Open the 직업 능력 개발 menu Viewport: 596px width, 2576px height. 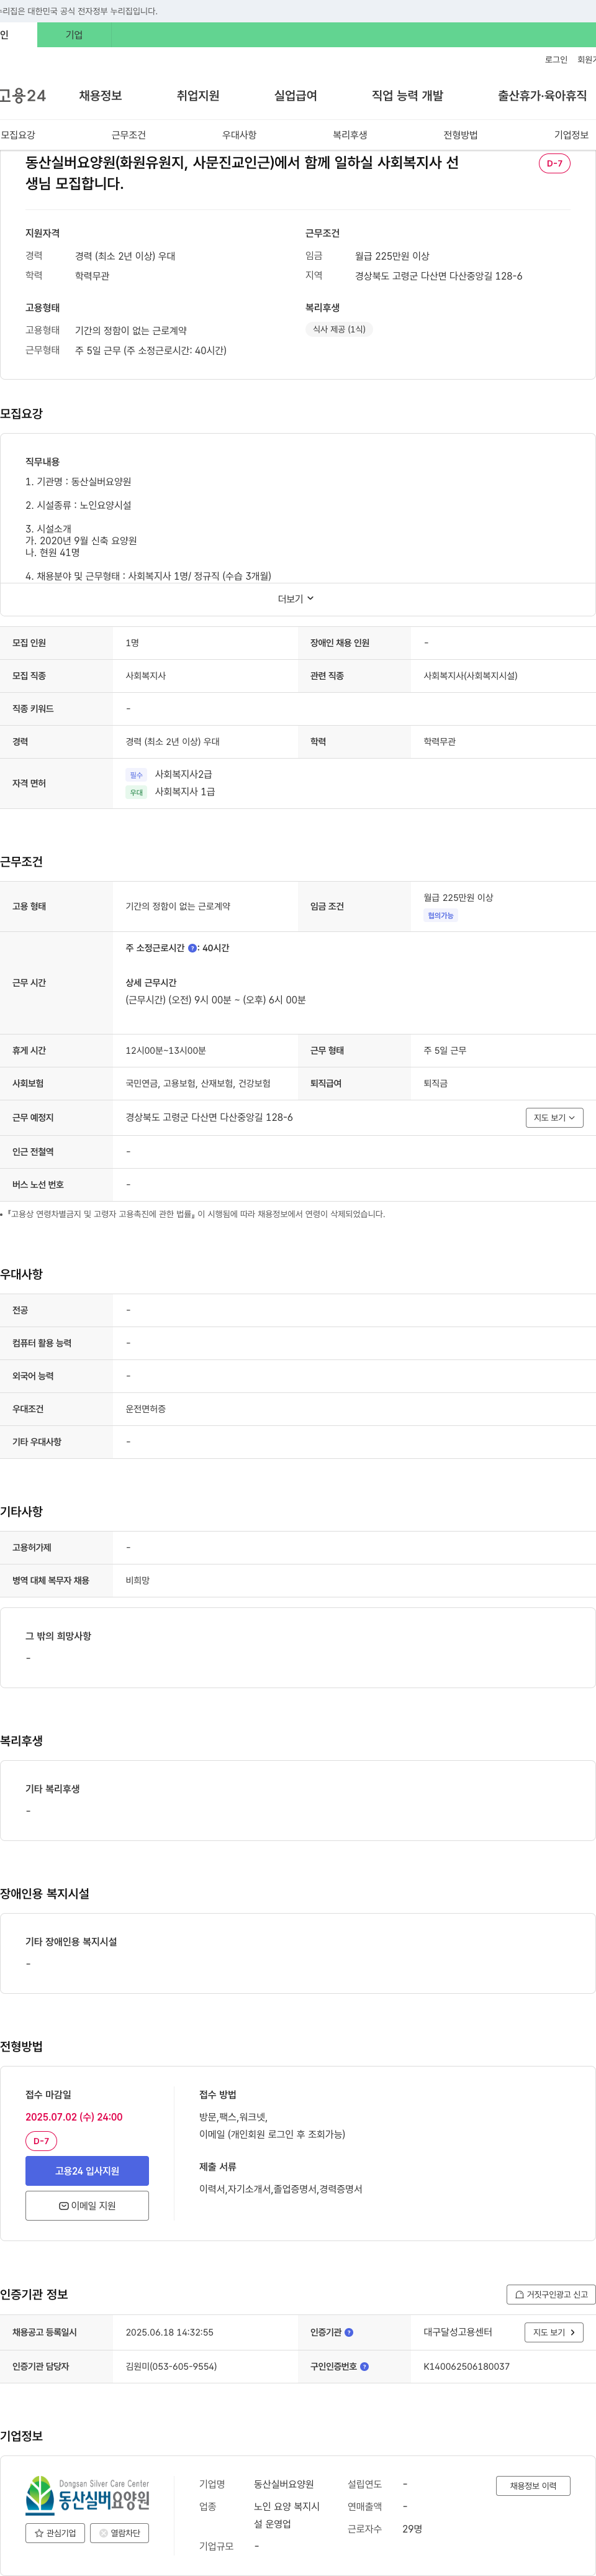click(407, 96)
